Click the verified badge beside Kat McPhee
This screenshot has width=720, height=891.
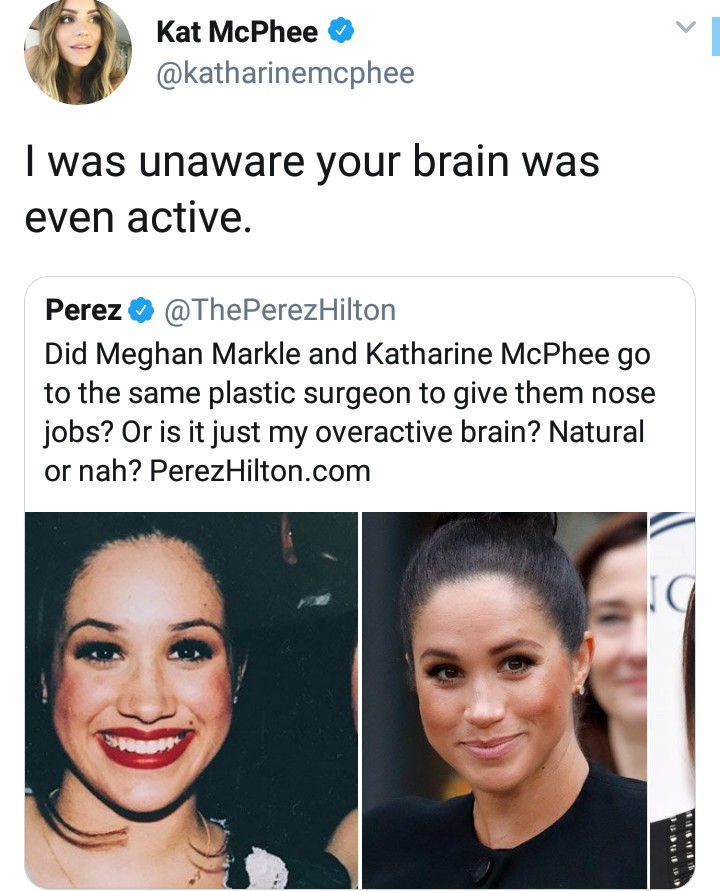(x=342, y=33)
